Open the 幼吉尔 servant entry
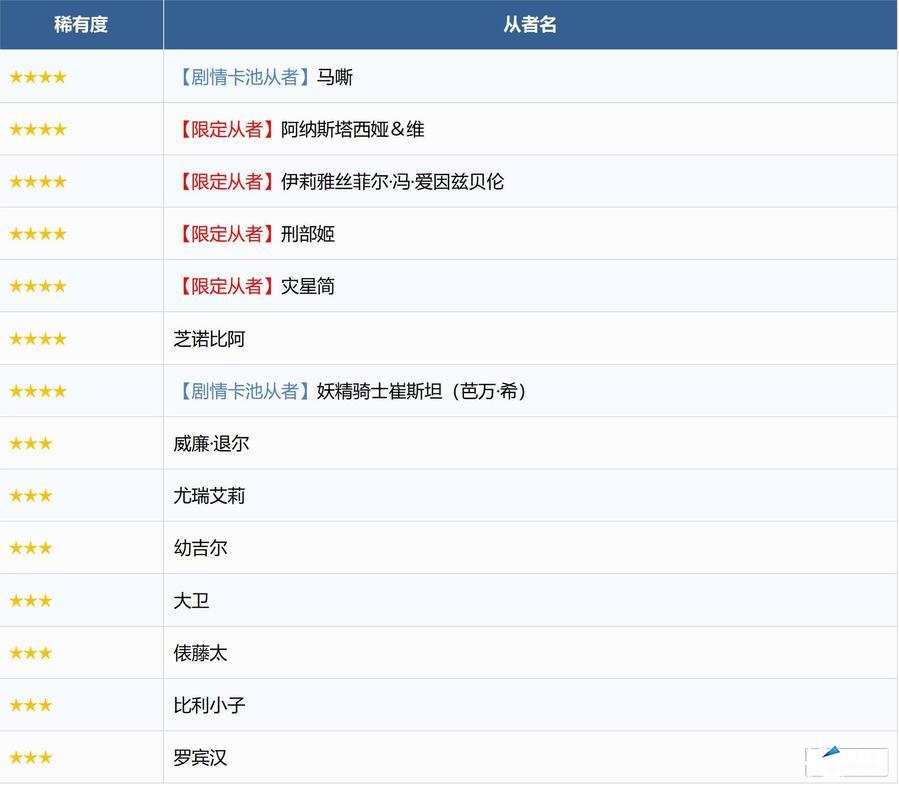Viewport: 899px width, 787px height. [200, 548]
